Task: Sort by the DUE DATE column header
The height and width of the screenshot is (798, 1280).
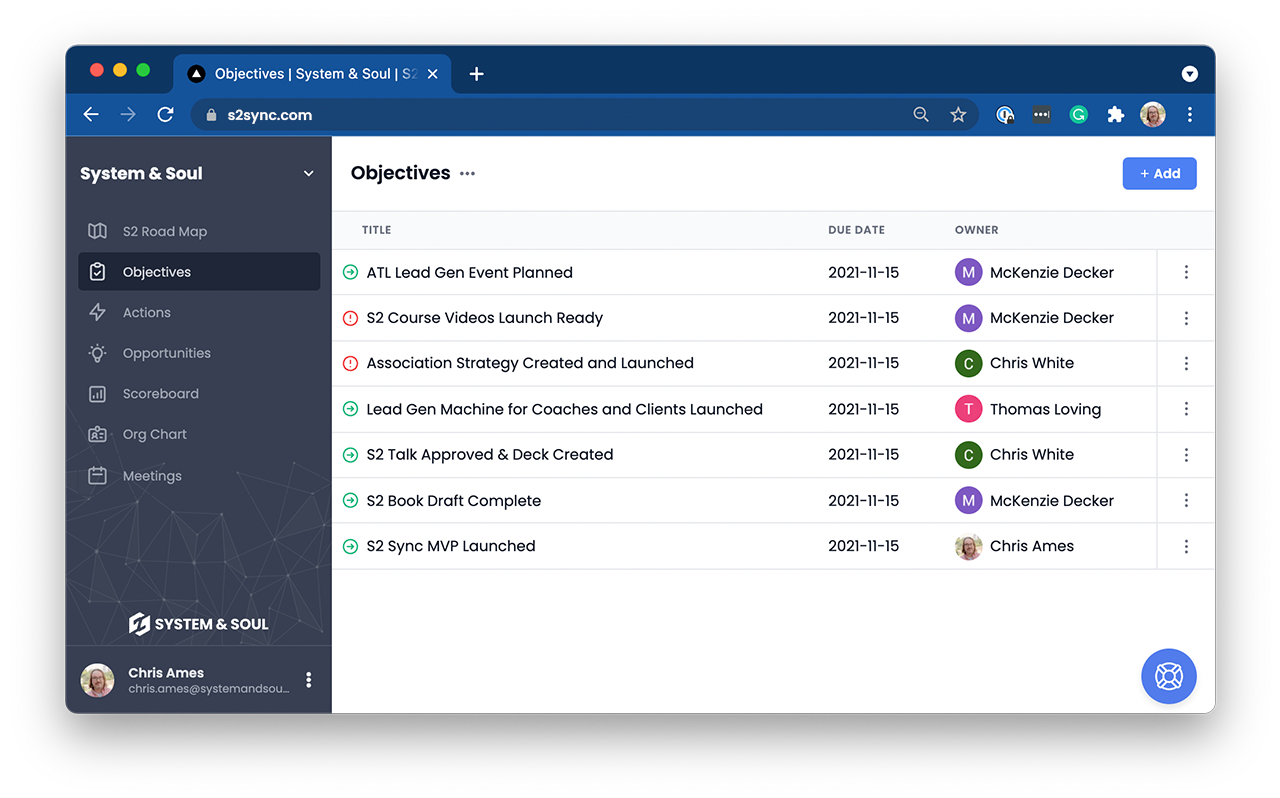Action: click(856, 230)
